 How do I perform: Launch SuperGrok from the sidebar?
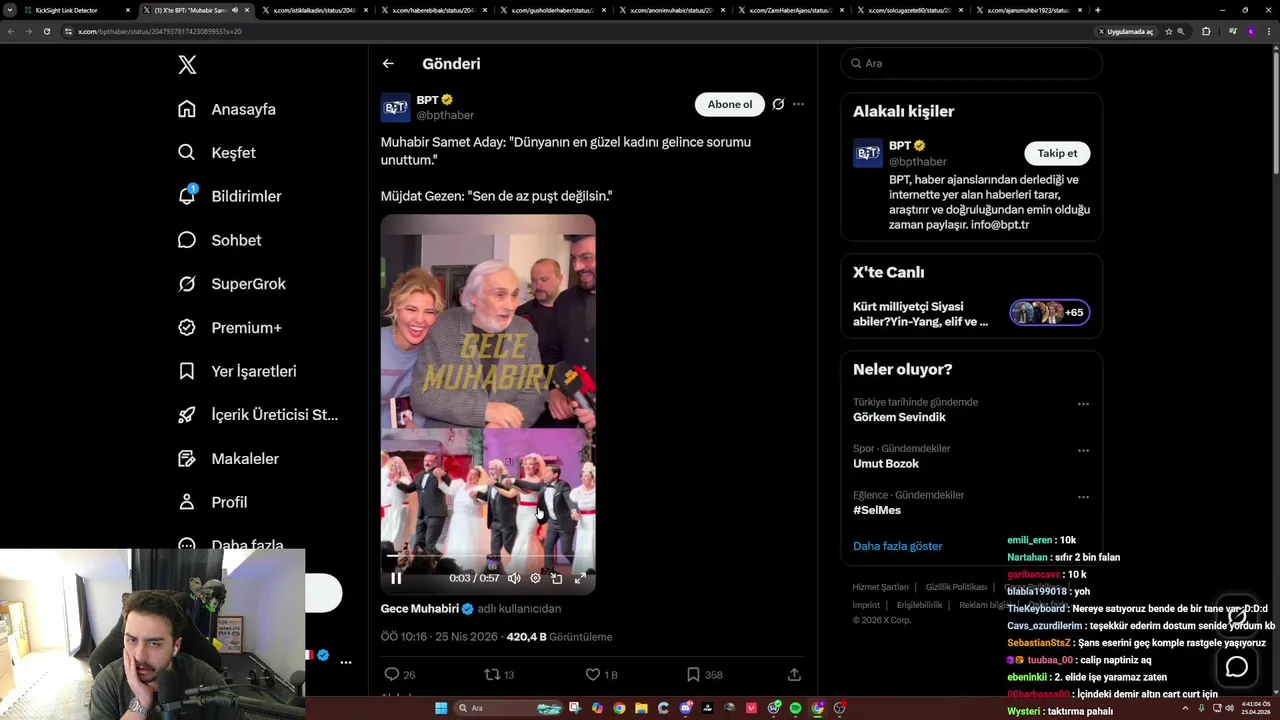(232, 284)
